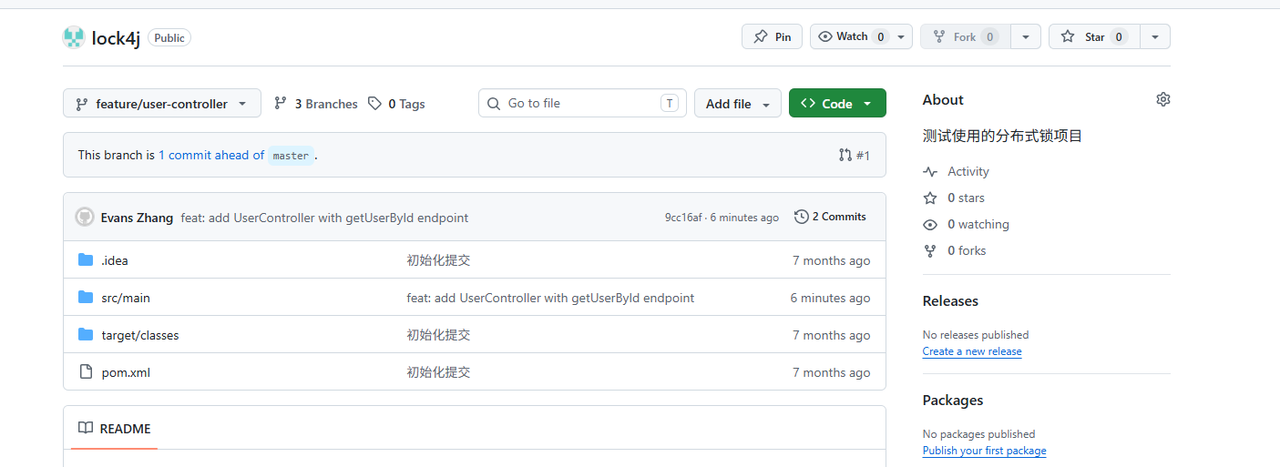Image resolution: width=1280 pixels, height=467 pixels.
Task: Pin the repository with the Pin button
Action: pyautogui.click(x=772, y=37)
